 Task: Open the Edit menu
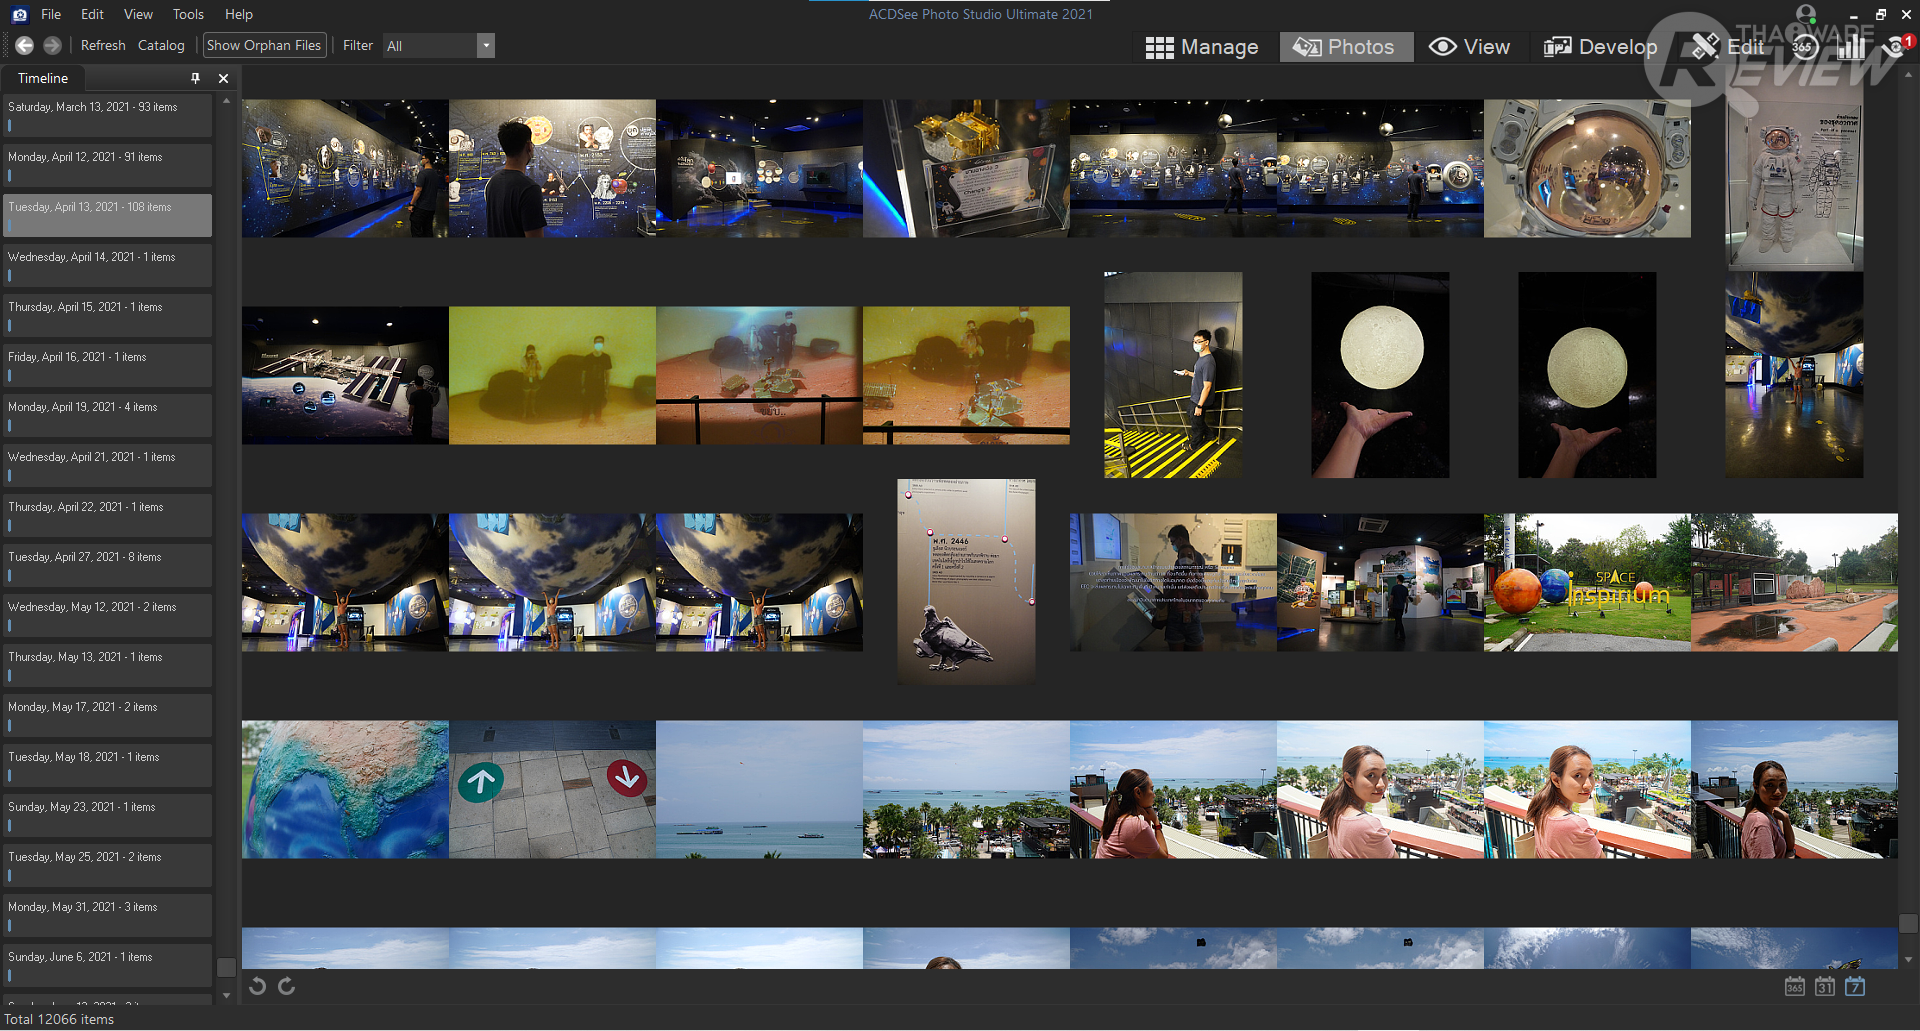click(x=93, y=14)
